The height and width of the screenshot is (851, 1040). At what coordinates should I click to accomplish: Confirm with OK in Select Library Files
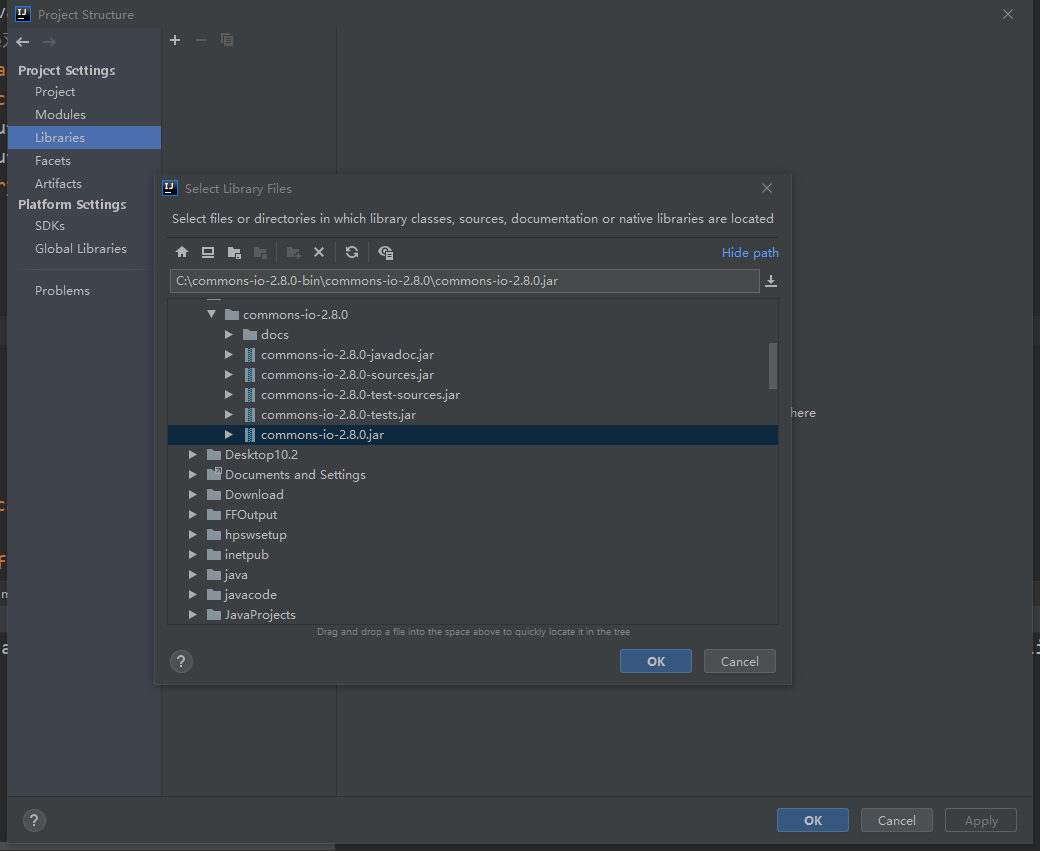(656, 661)
